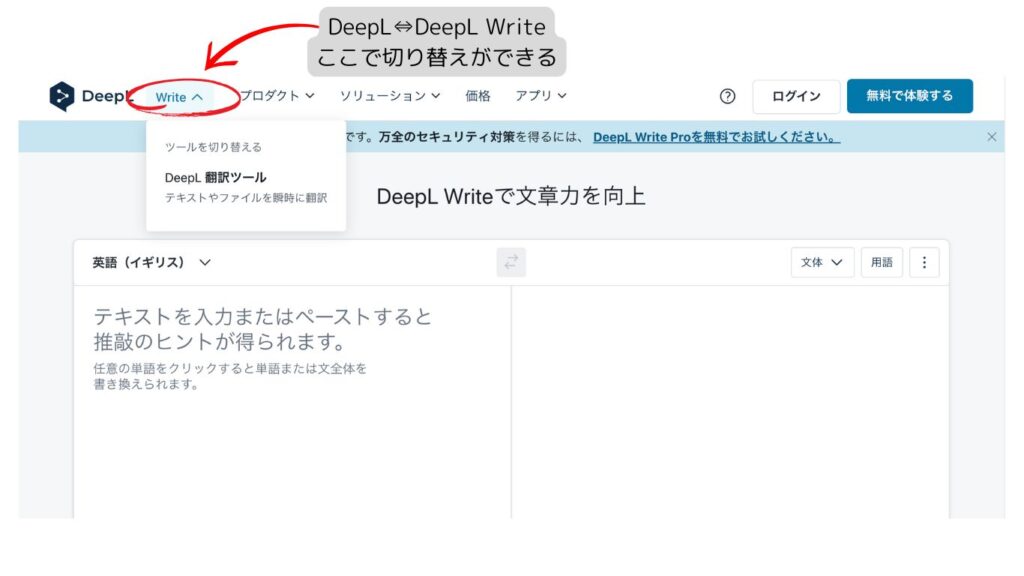Click the 無料で体験する button
This screenshot has height=576, width=1024.
[910, 96]
